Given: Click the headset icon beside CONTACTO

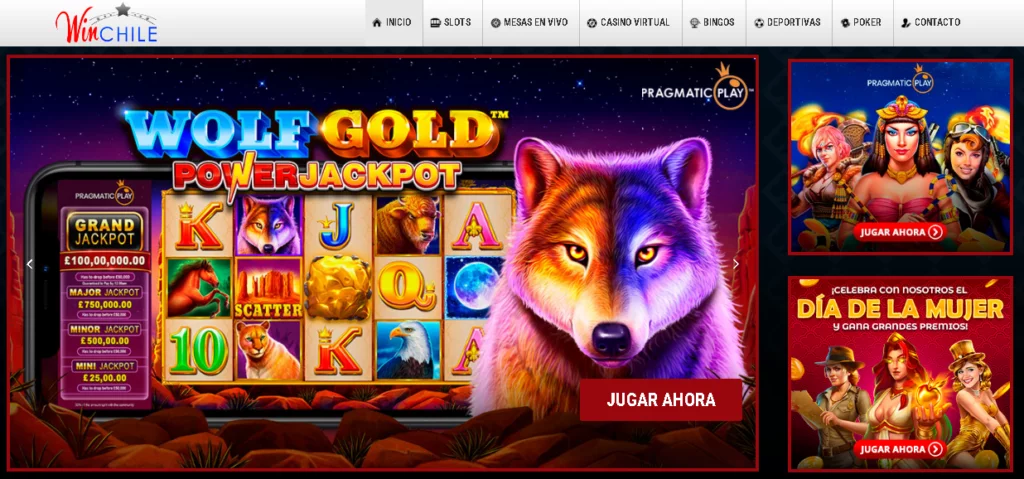Looking at the screenshot, I should pyautogui.click(x=905, y=23).
